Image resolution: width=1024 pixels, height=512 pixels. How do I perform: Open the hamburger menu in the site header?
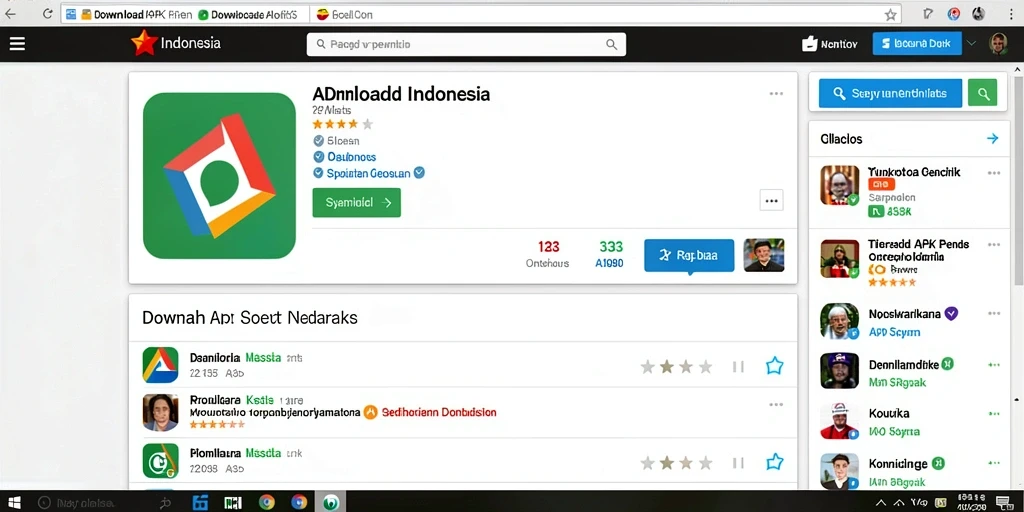(17, 44)
